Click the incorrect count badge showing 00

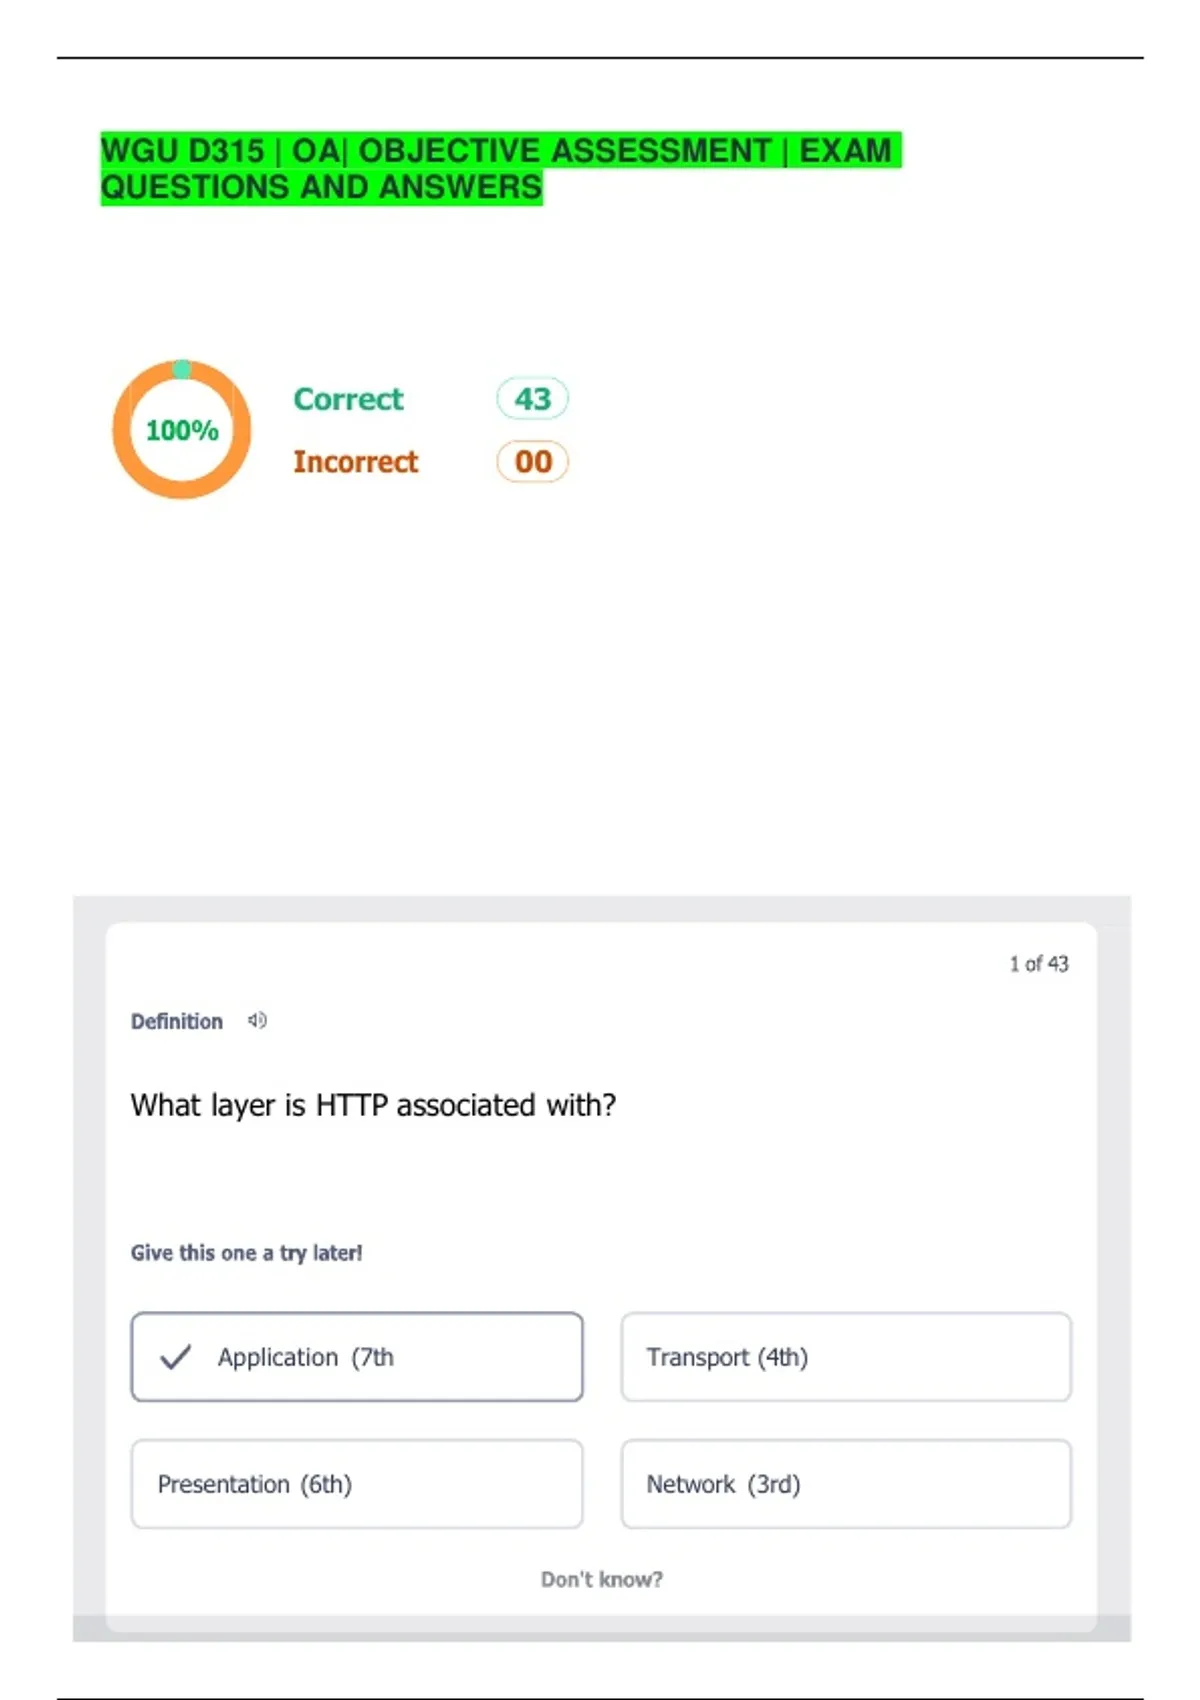(532, 462)
